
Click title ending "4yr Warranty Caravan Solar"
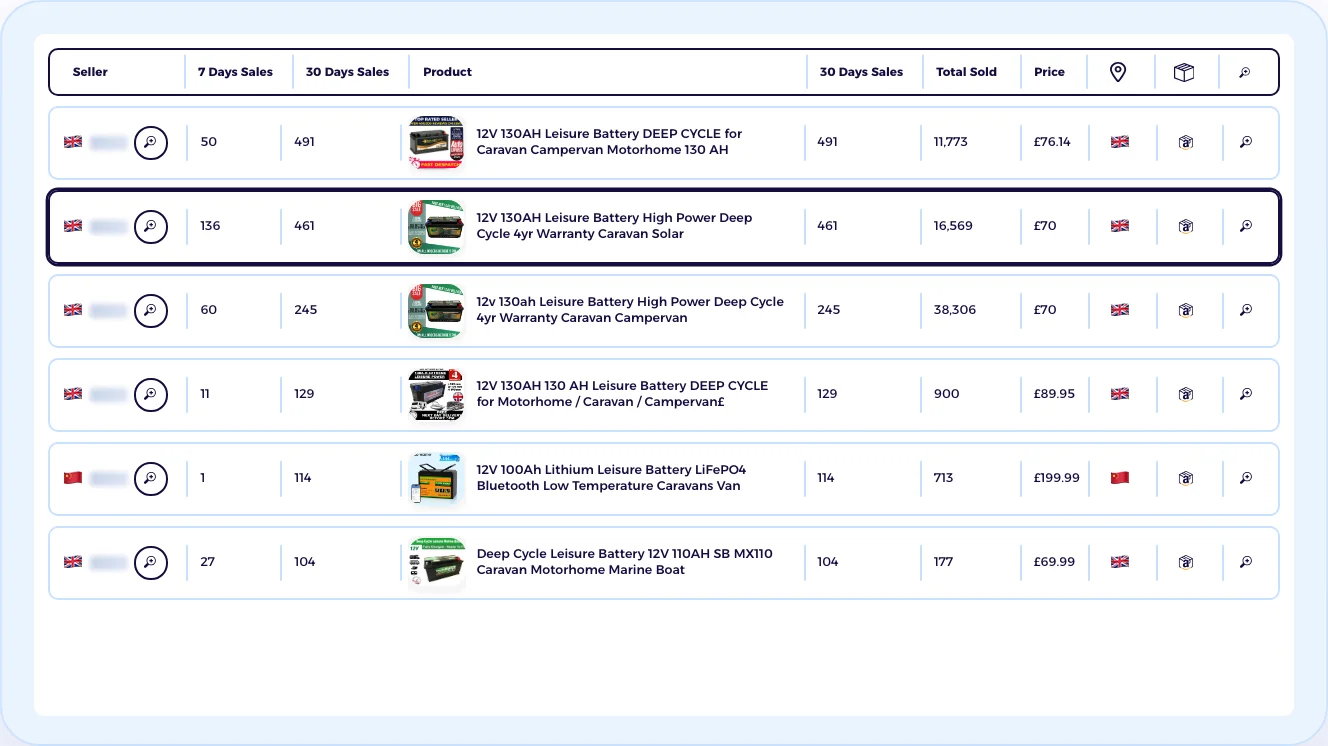tap(614, 226)
